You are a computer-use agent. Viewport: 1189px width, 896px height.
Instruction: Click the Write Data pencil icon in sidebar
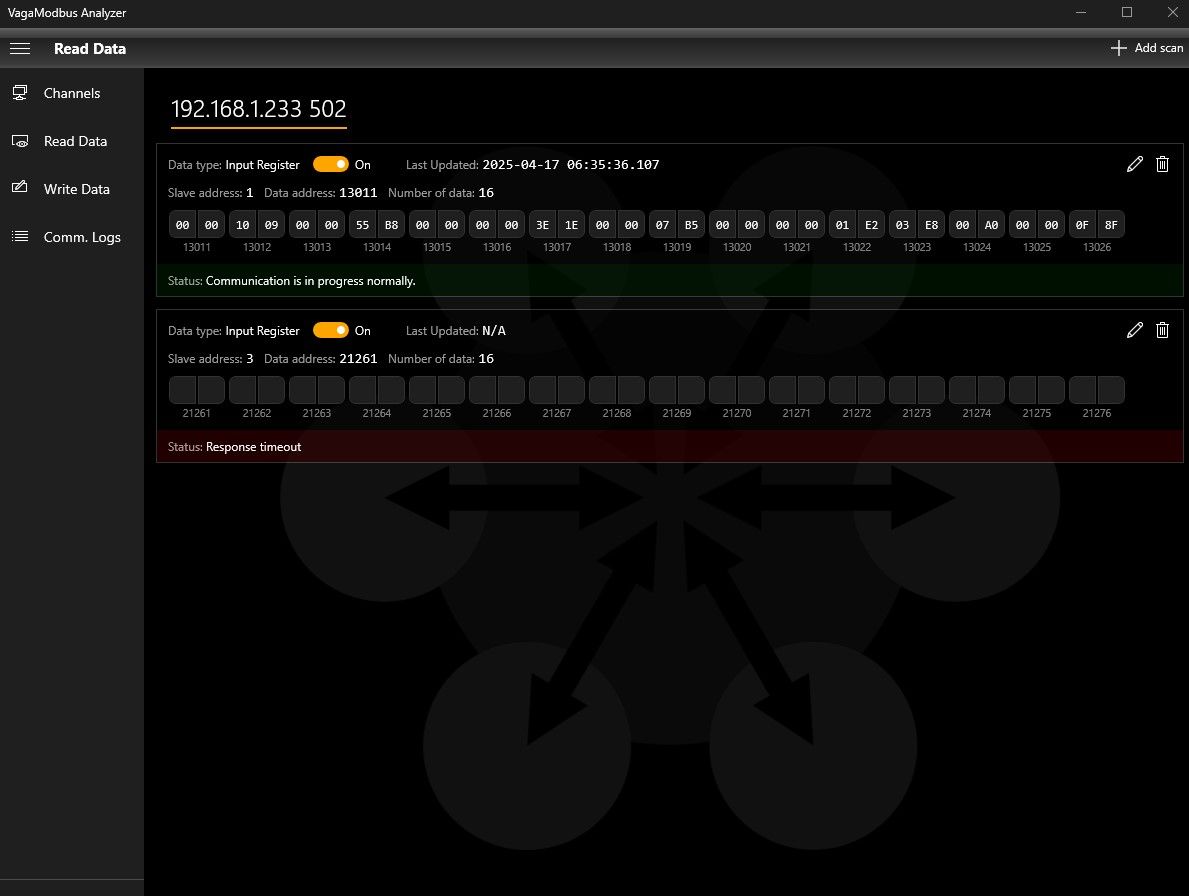[20, 188]
